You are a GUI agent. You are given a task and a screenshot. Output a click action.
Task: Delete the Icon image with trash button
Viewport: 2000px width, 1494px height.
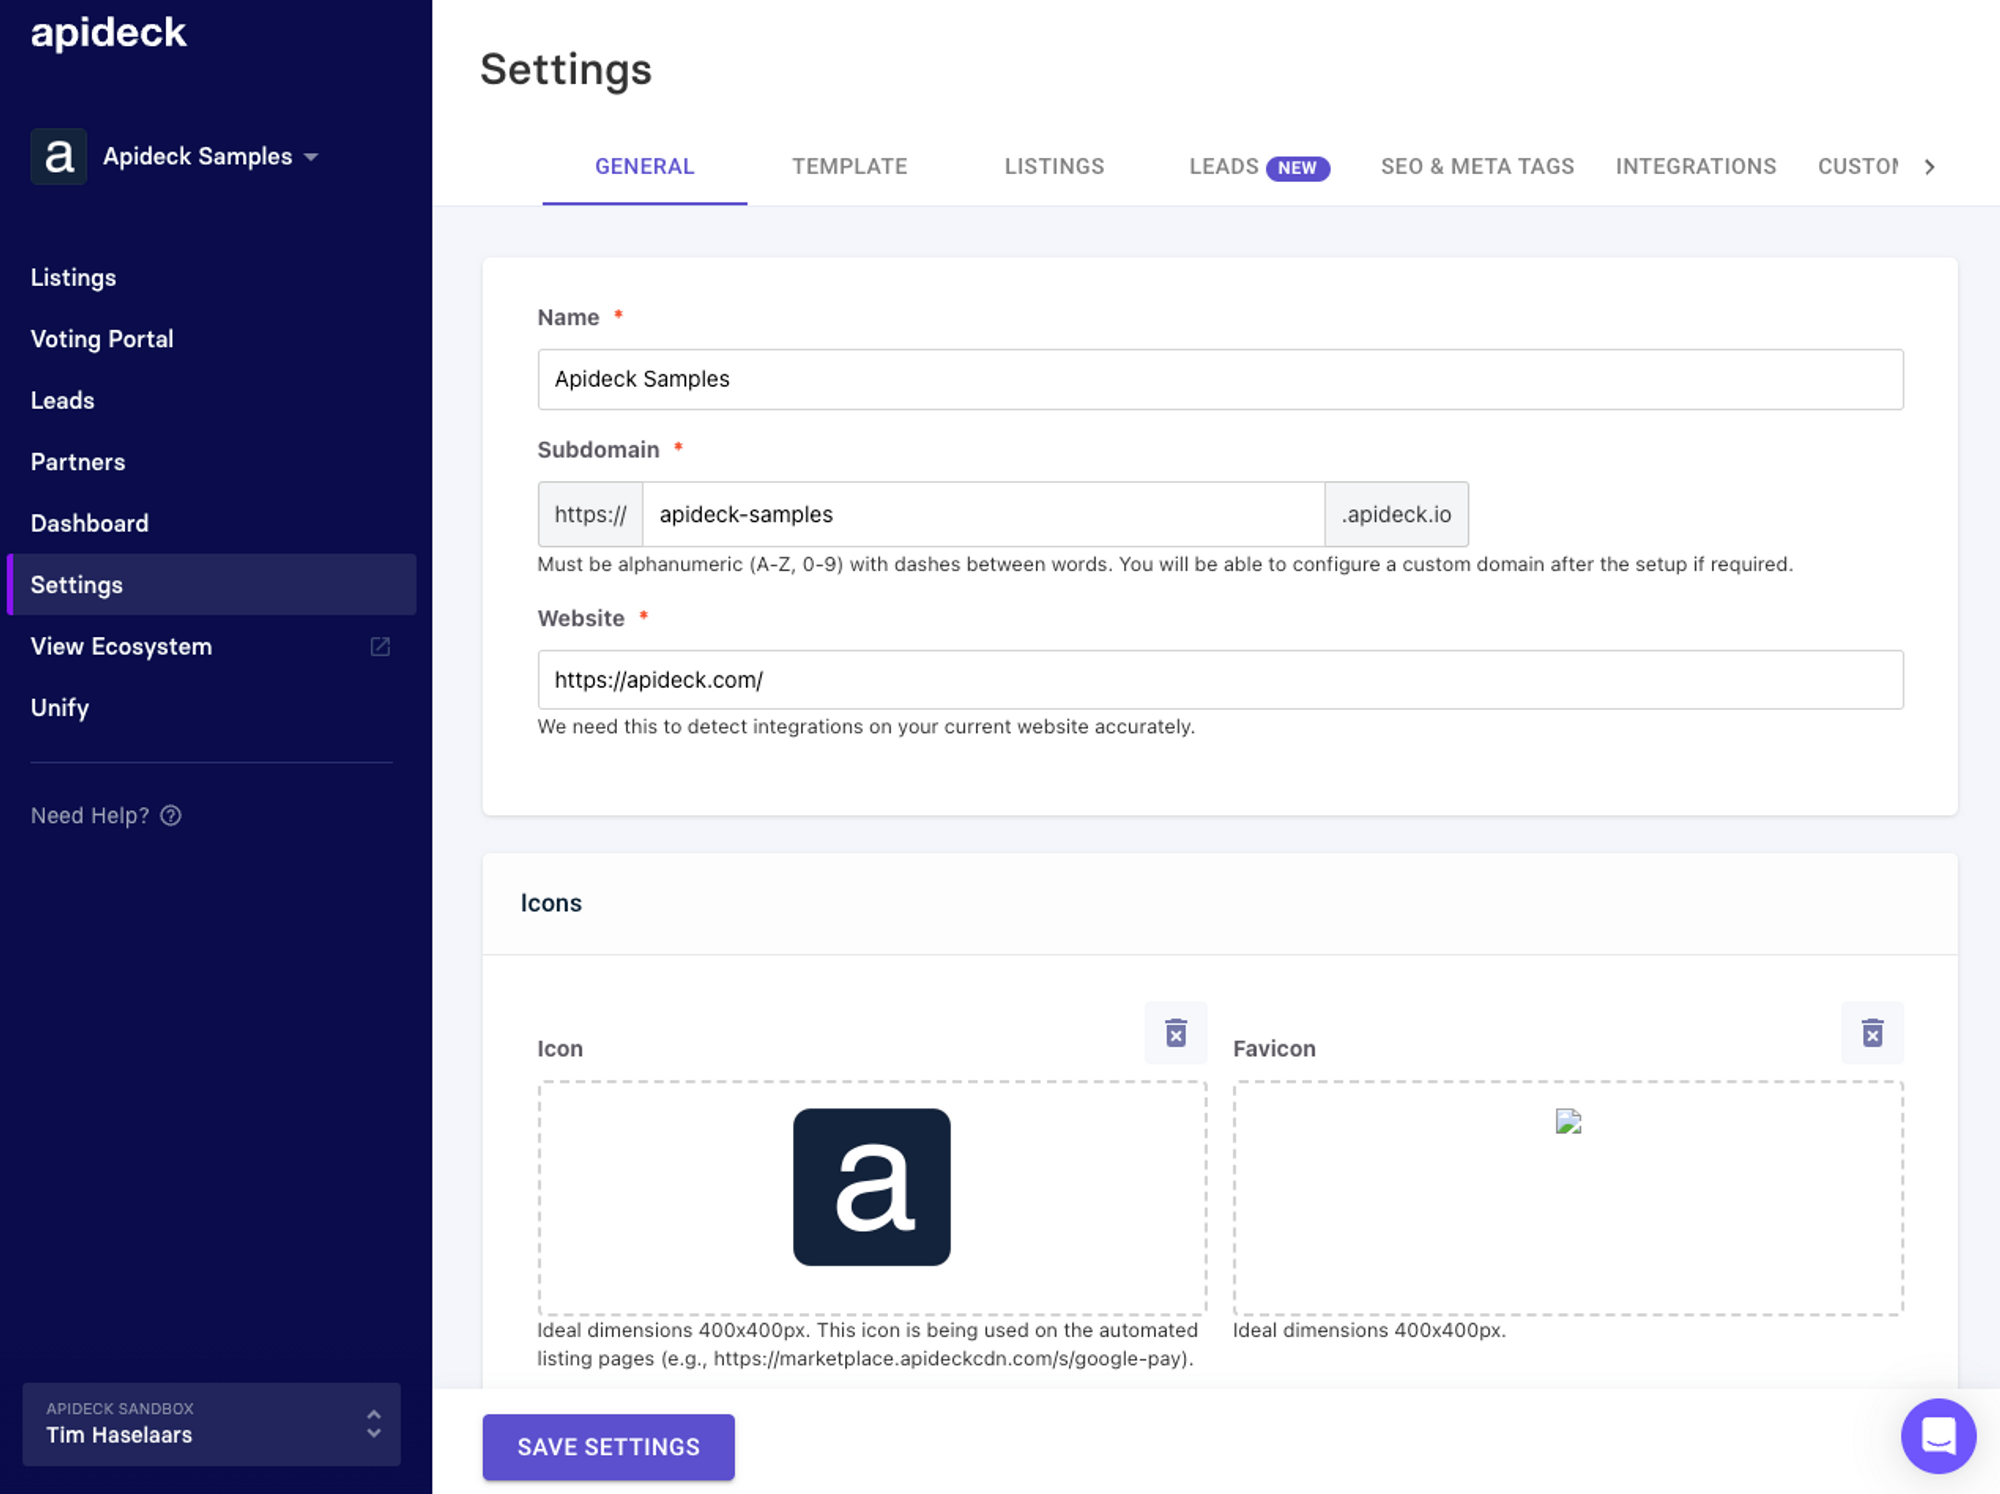1176,1032
